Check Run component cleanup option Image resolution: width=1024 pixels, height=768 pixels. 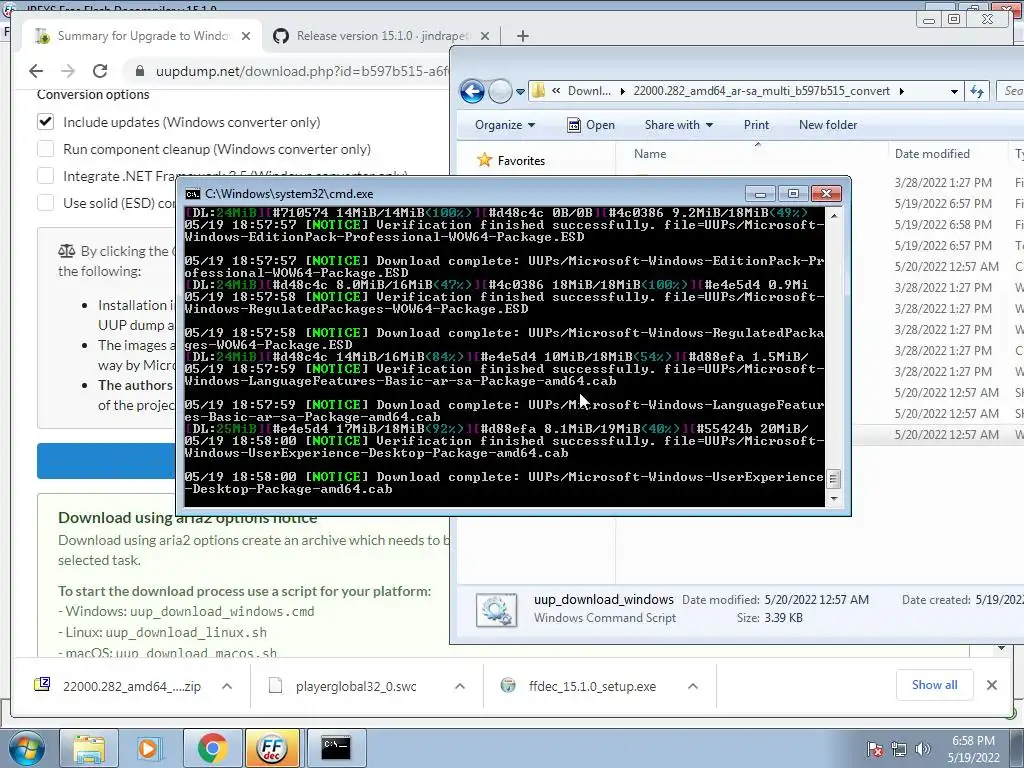coord(45,149)
